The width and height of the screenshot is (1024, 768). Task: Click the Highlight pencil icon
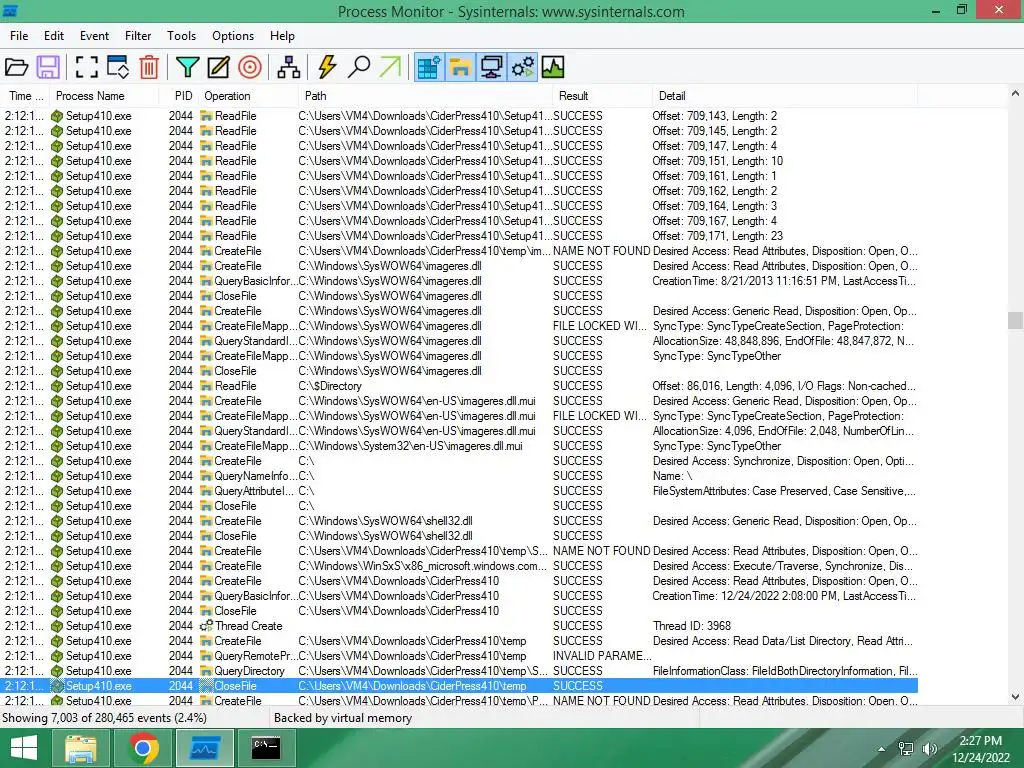(x=218, y=67)
